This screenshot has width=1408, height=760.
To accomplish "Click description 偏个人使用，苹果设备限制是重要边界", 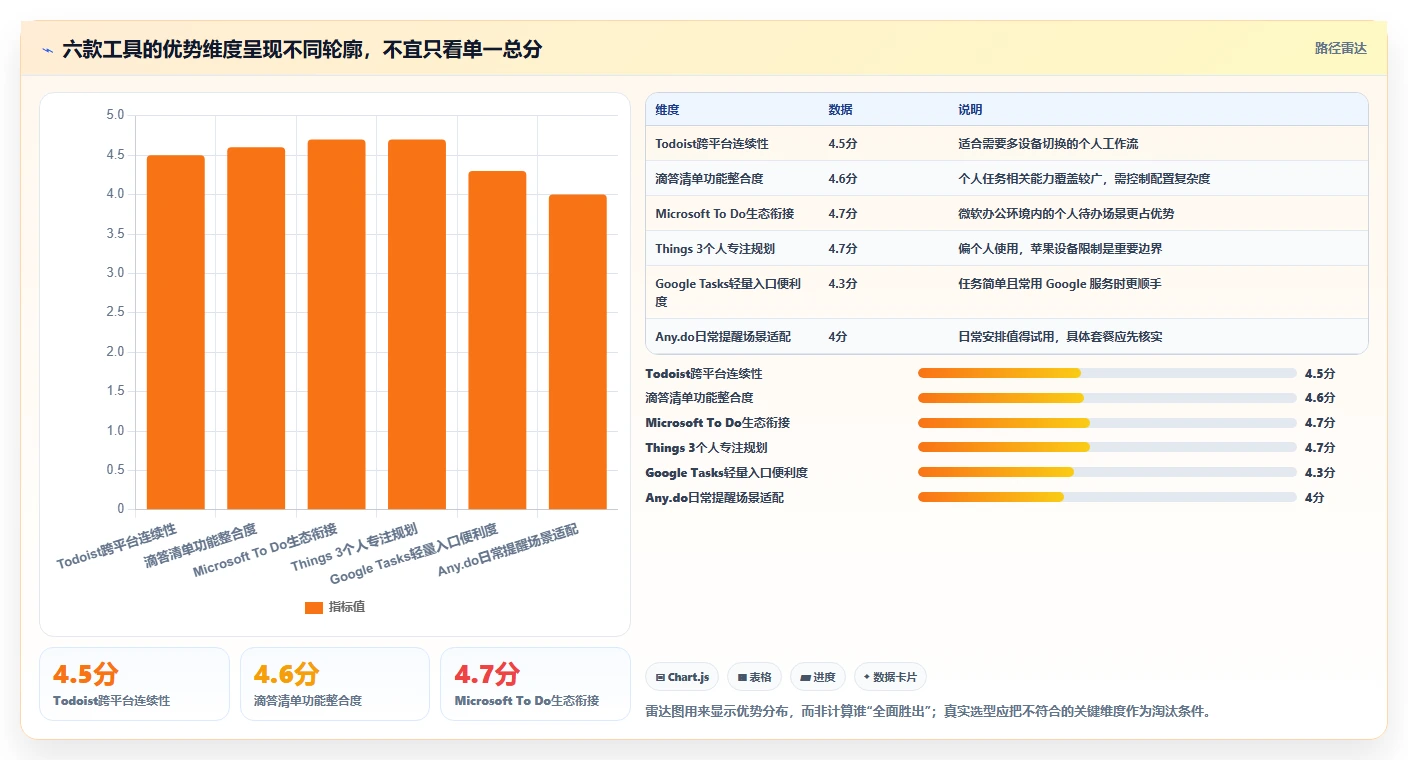I will pyautogui.click(x=1060, y=249).
